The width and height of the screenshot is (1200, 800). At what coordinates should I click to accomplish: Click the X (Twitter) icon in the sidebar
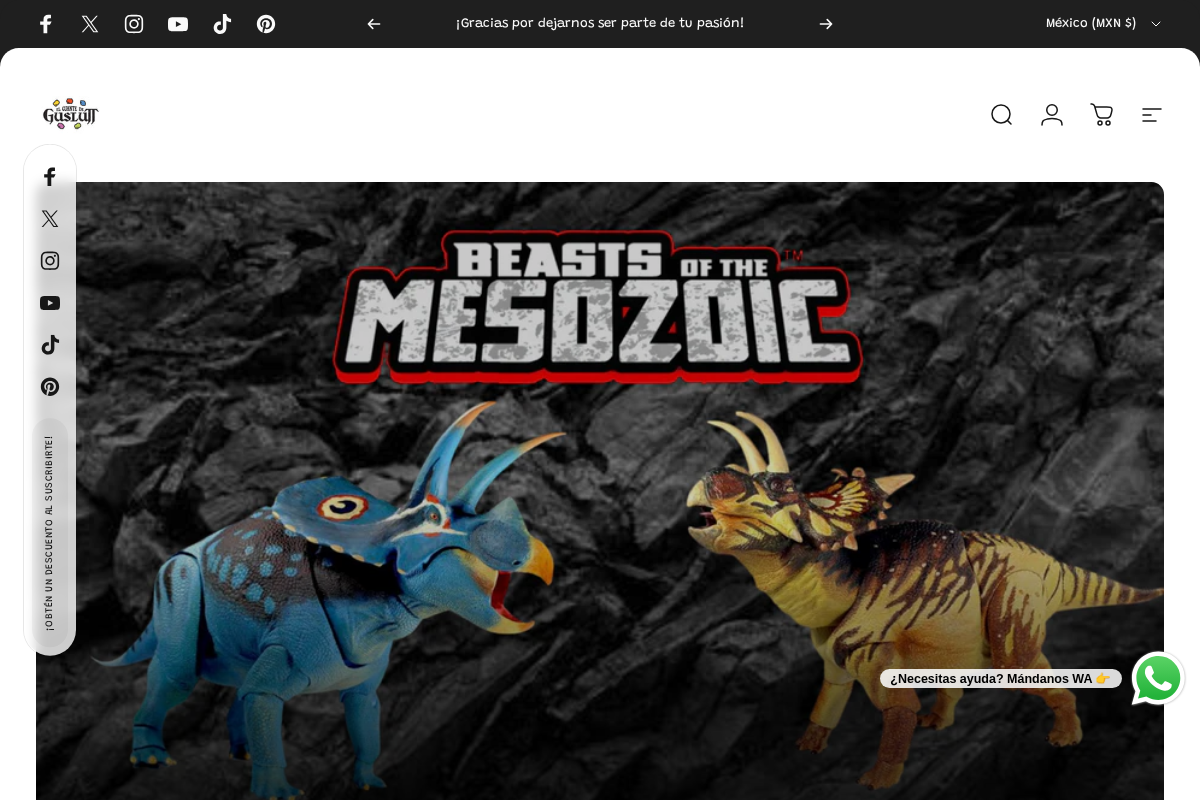pos(50,218)
